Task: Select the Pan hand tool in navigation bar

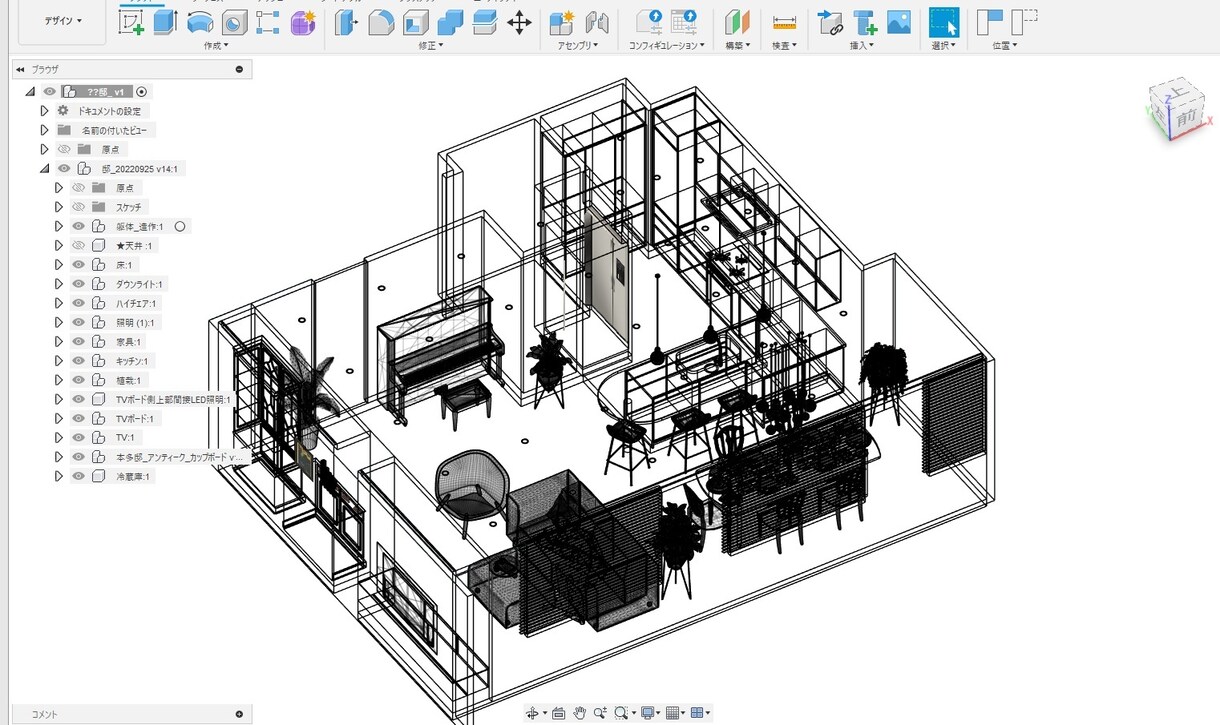Action: (x=580, y=713)
